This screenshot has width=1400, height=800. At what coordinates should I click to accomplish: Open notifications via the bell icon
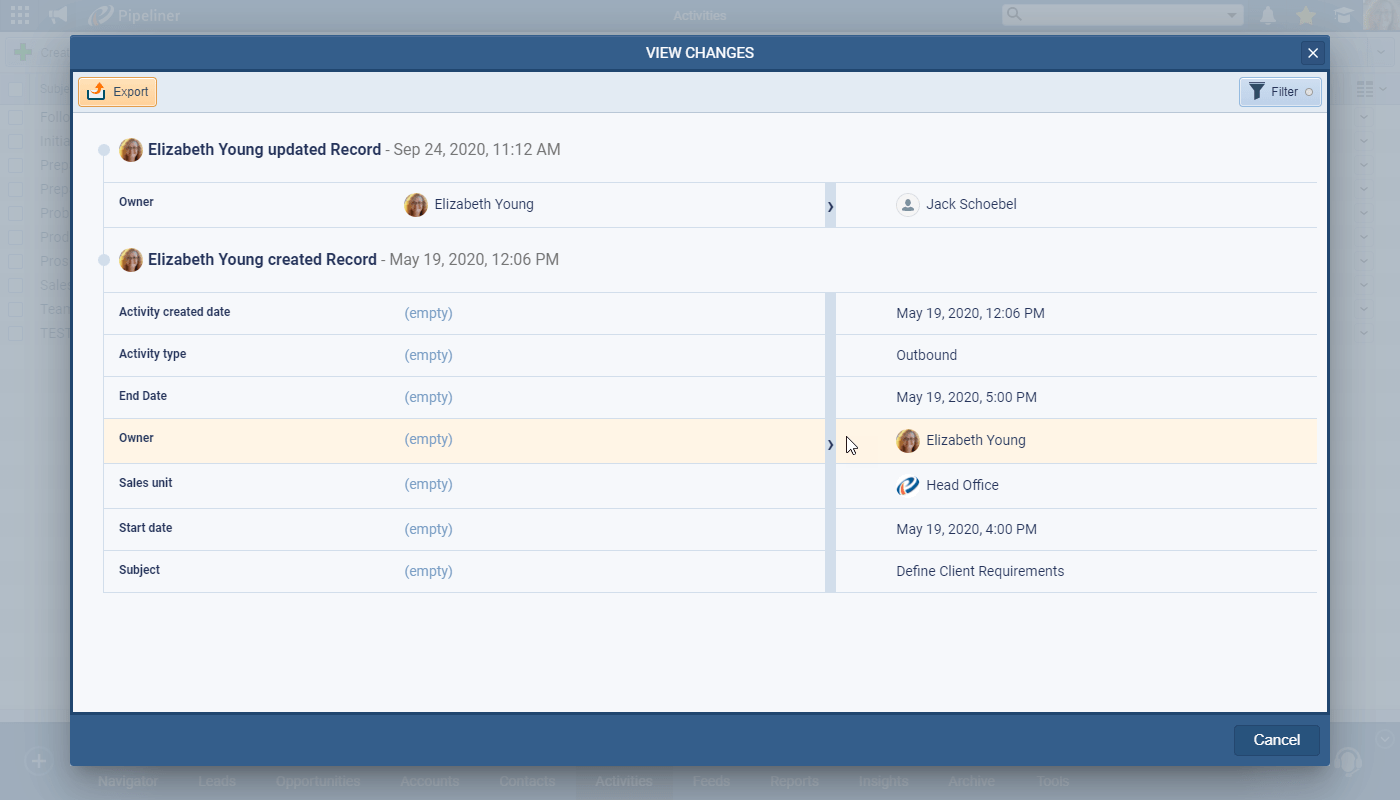point(1268,15)
